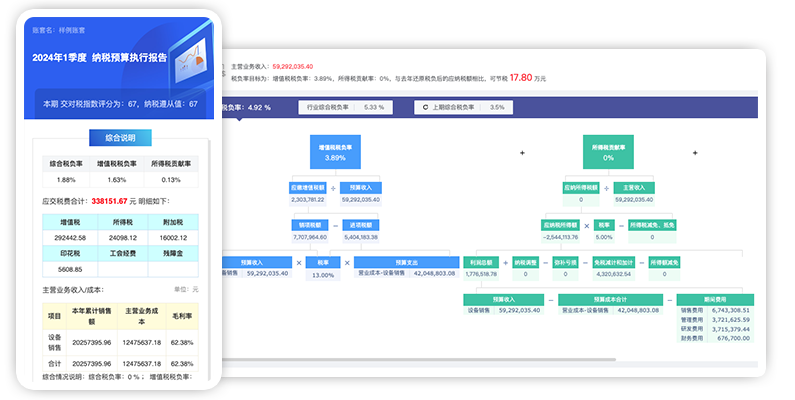
Task: Click the 销售费用 row 6,743,308.51
Action: point(715,310)
